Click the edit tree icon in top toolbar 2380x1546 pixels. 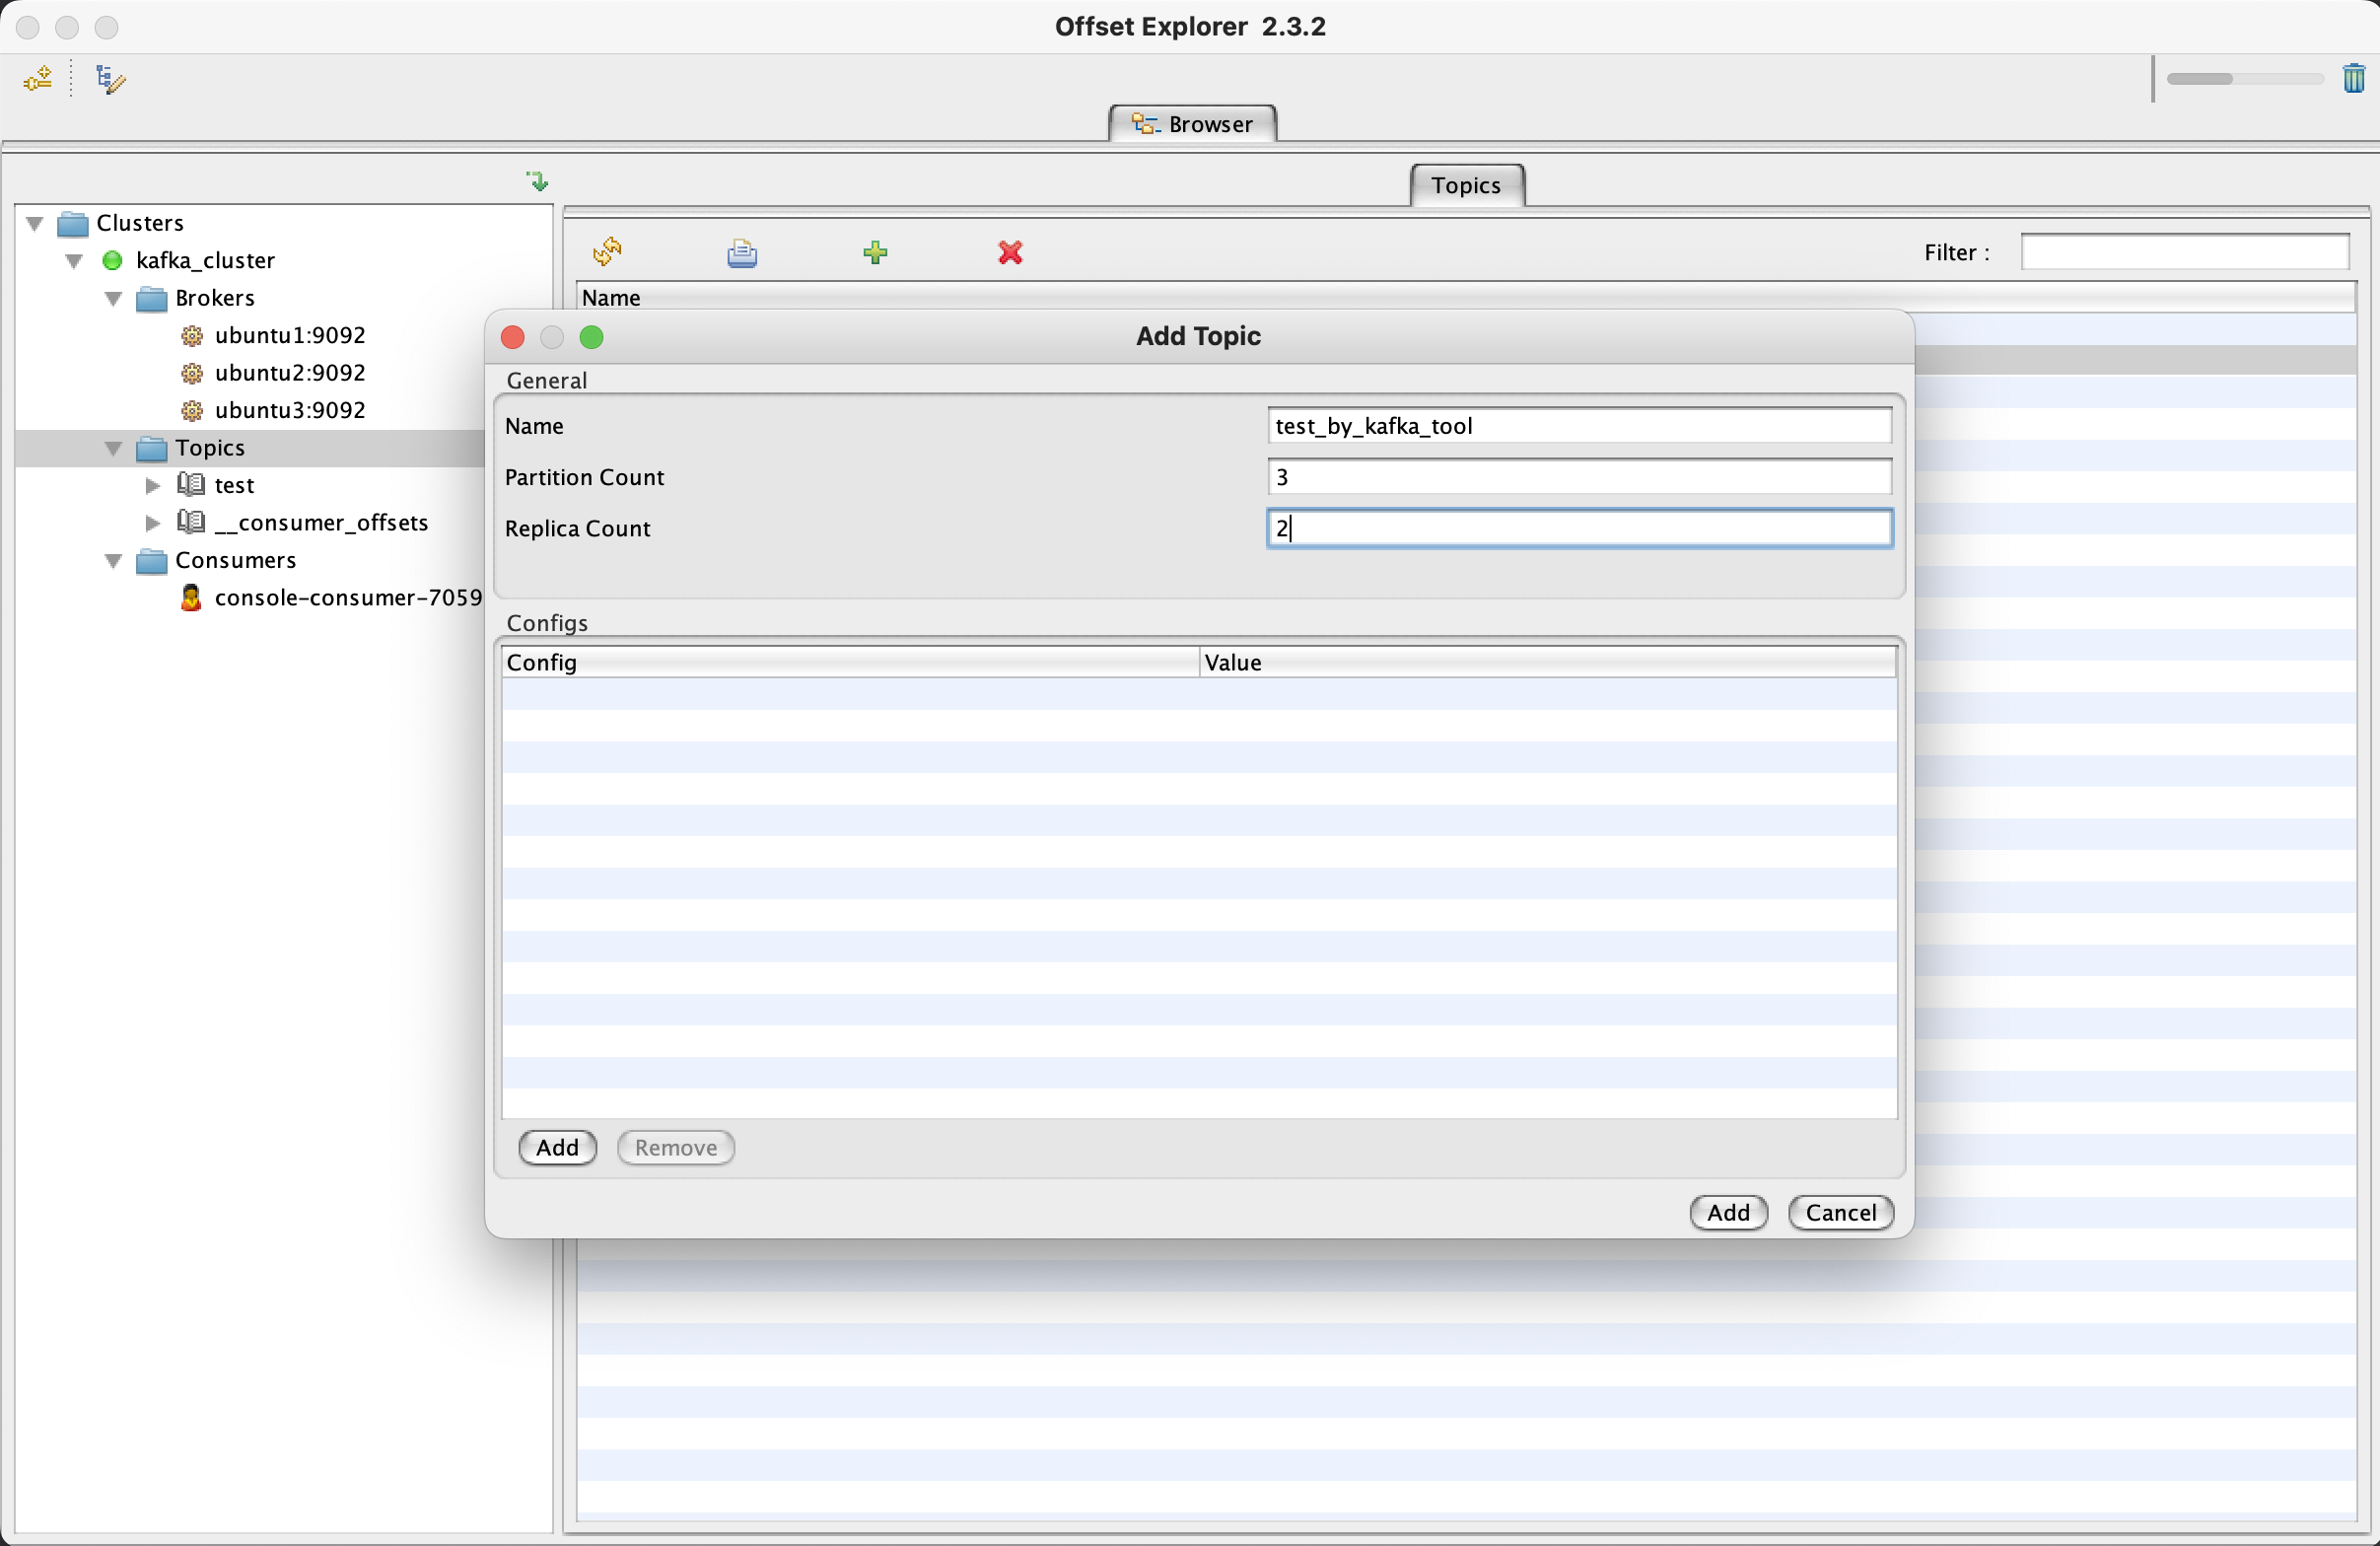(110, 79)
